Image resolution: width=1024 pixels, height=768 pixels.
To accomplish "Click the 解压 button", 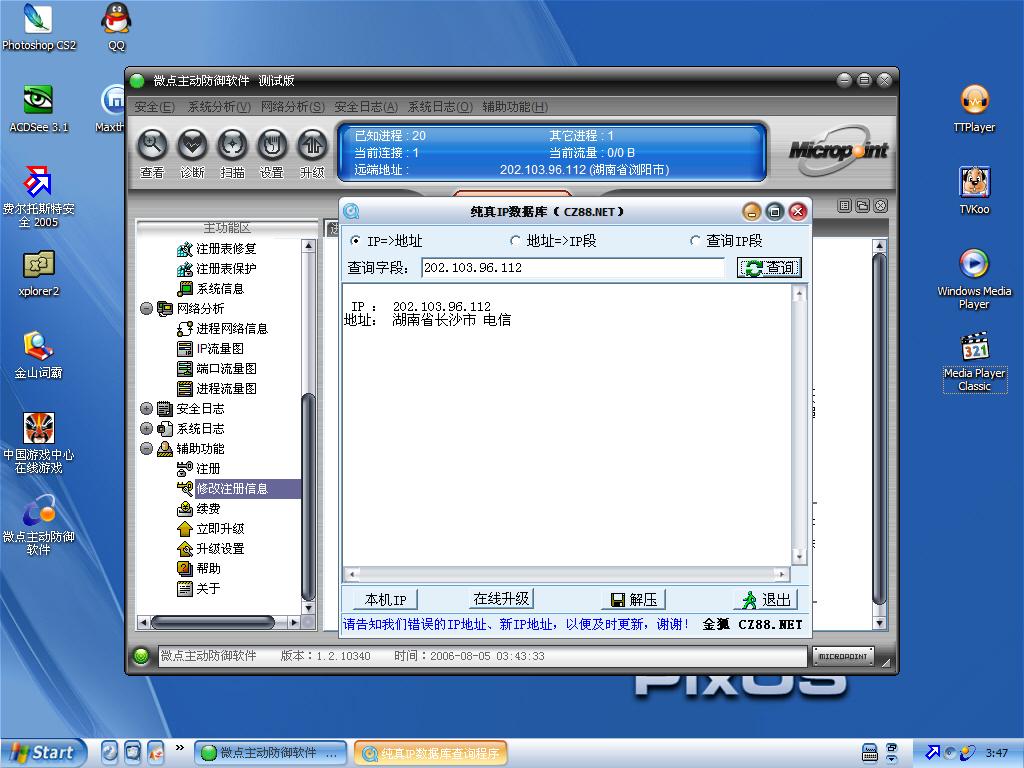I will [x=633, y=600].
